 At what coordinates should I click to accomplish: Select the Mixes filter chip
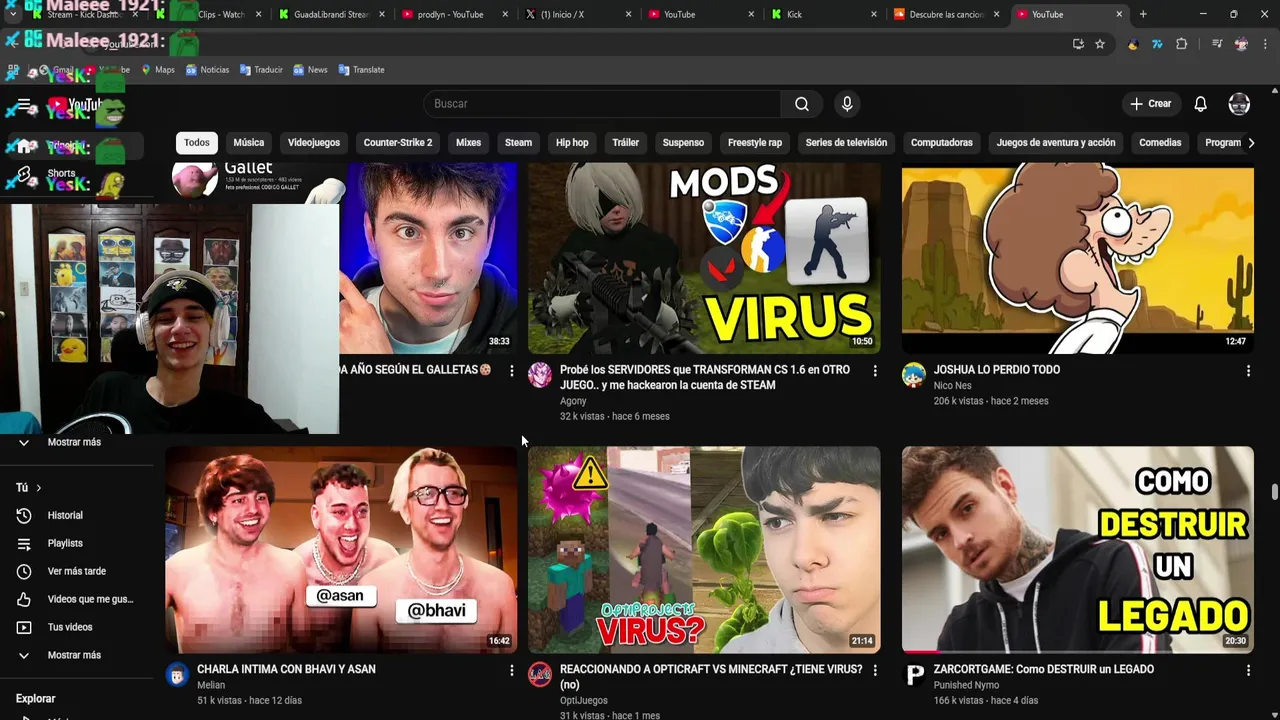coord(468,143)
